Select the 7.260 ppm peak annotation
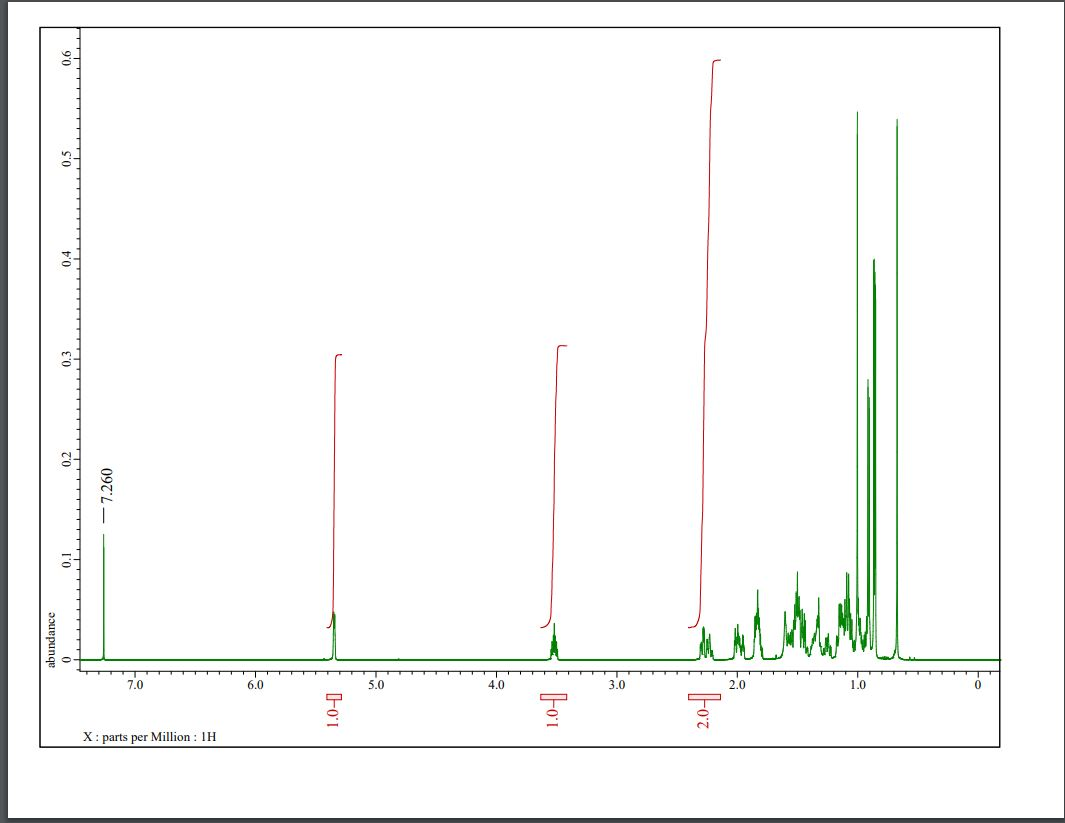 [x=104, y=486]
